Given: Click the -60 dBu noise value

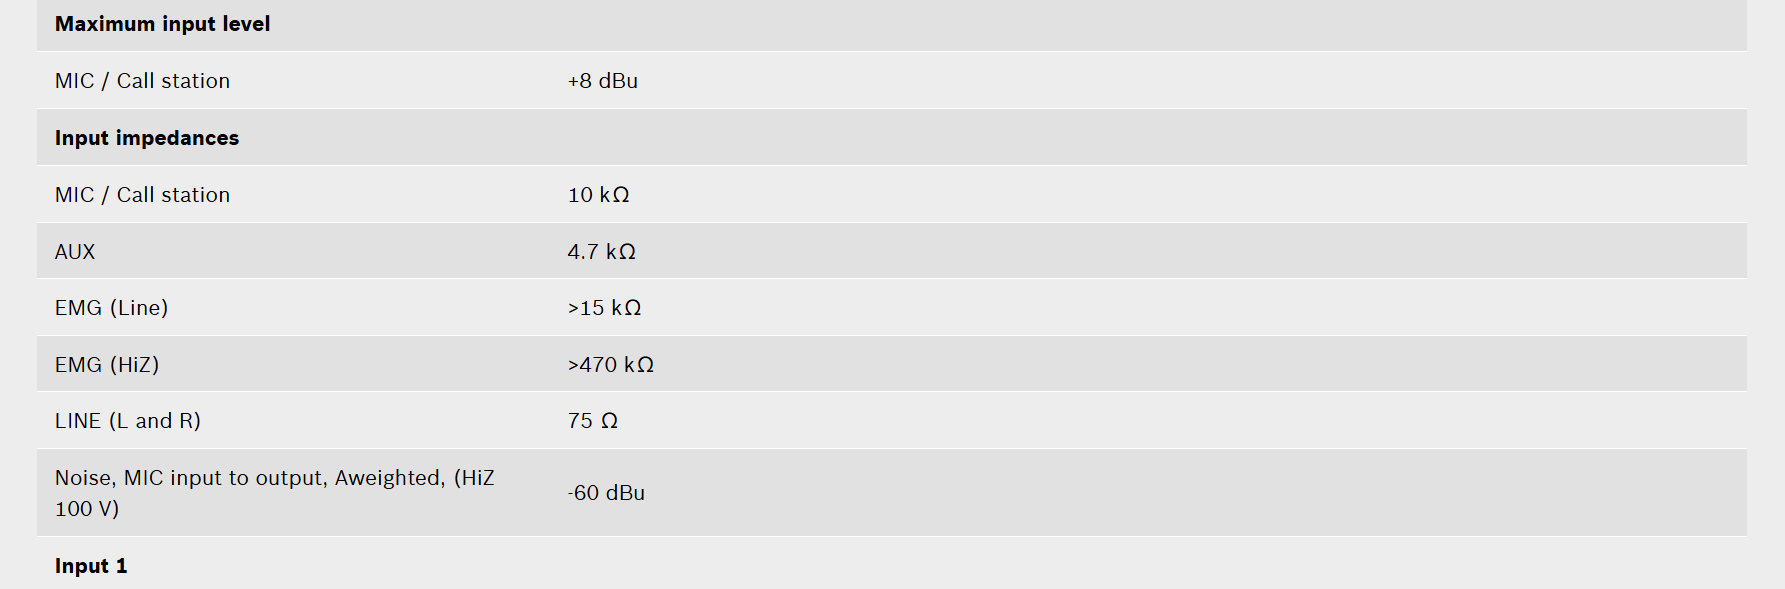Looking at the screenshot, I should (x=606, y=493).
